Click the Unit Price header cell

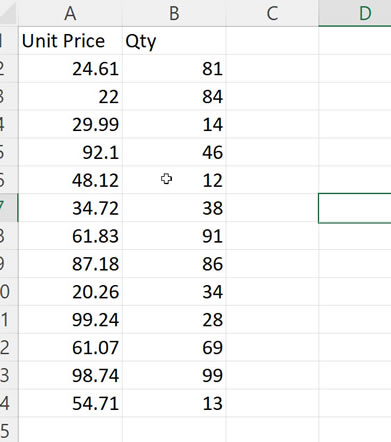[70, 41]
